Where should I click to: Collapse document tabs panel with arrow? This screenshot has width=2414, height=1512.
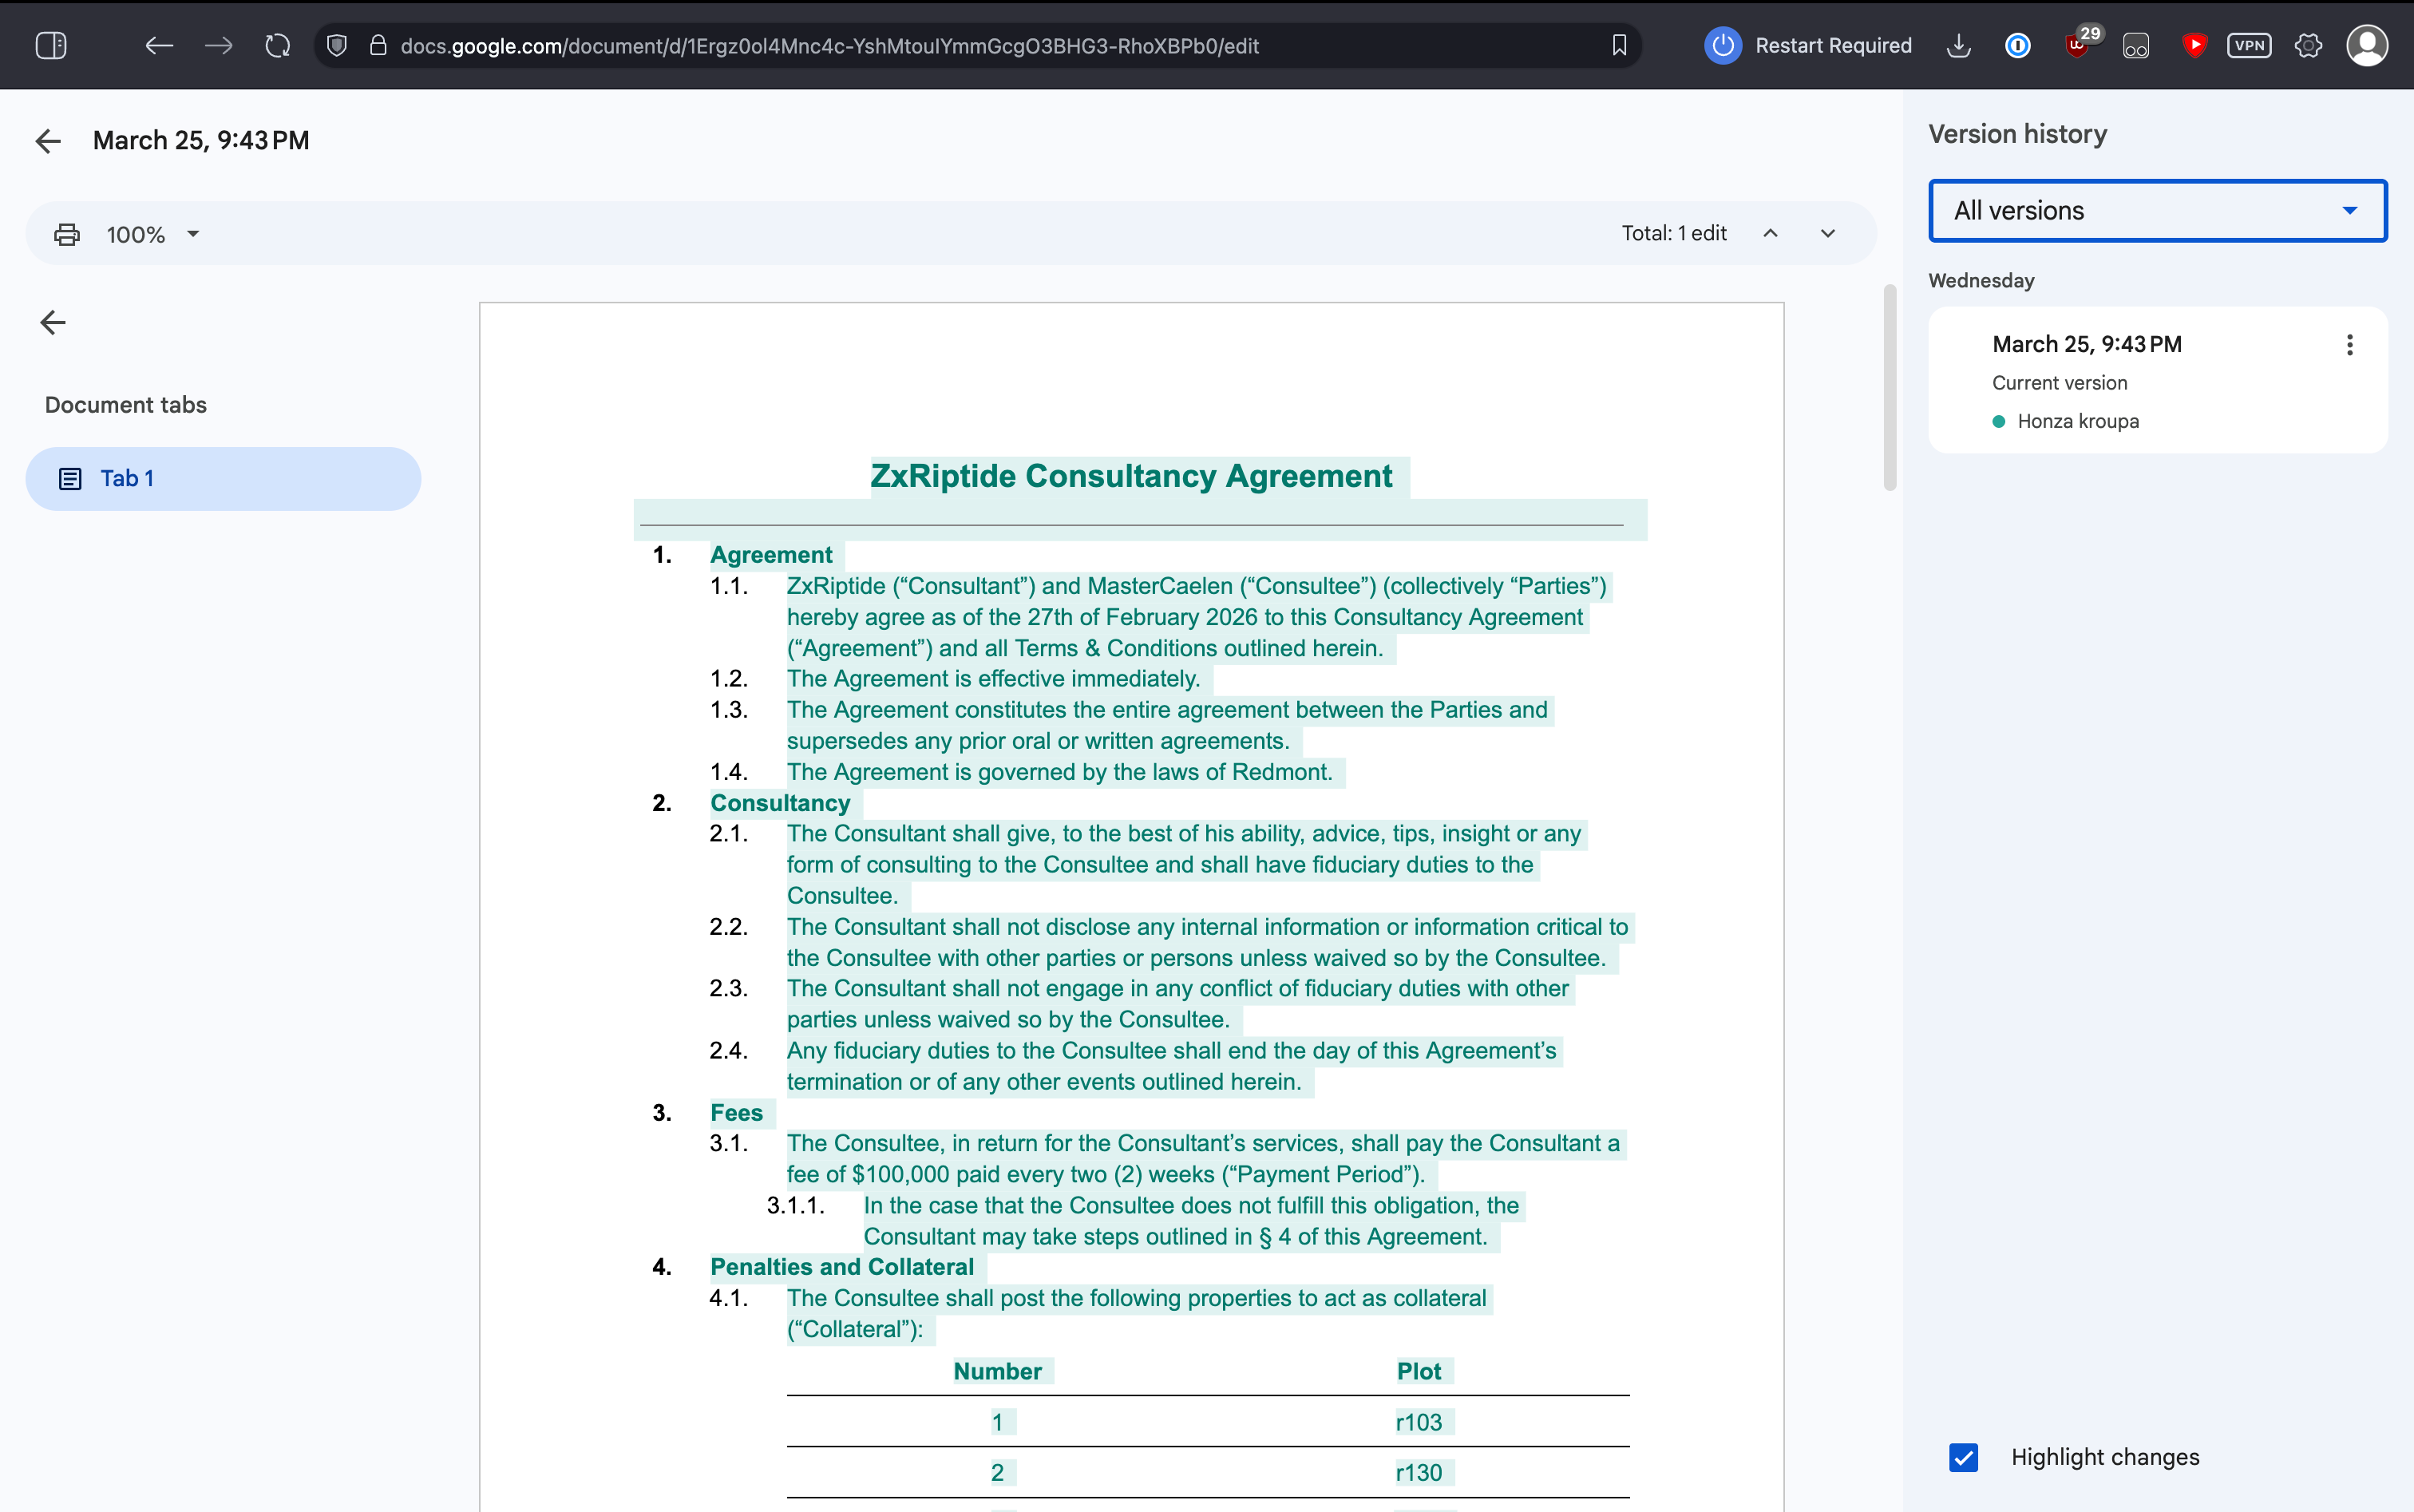pos(53,322)
